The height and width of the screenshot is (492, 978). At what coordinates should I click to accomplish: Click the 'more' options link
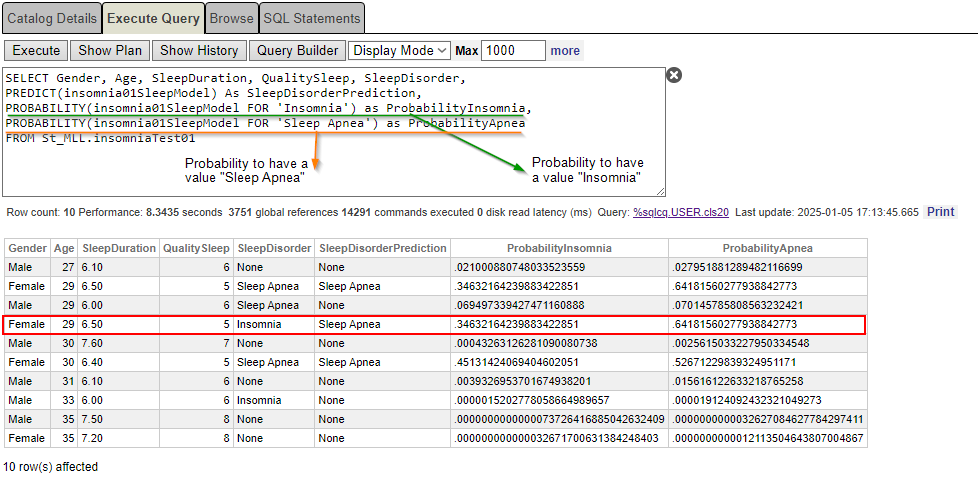[x=565, y=50]
